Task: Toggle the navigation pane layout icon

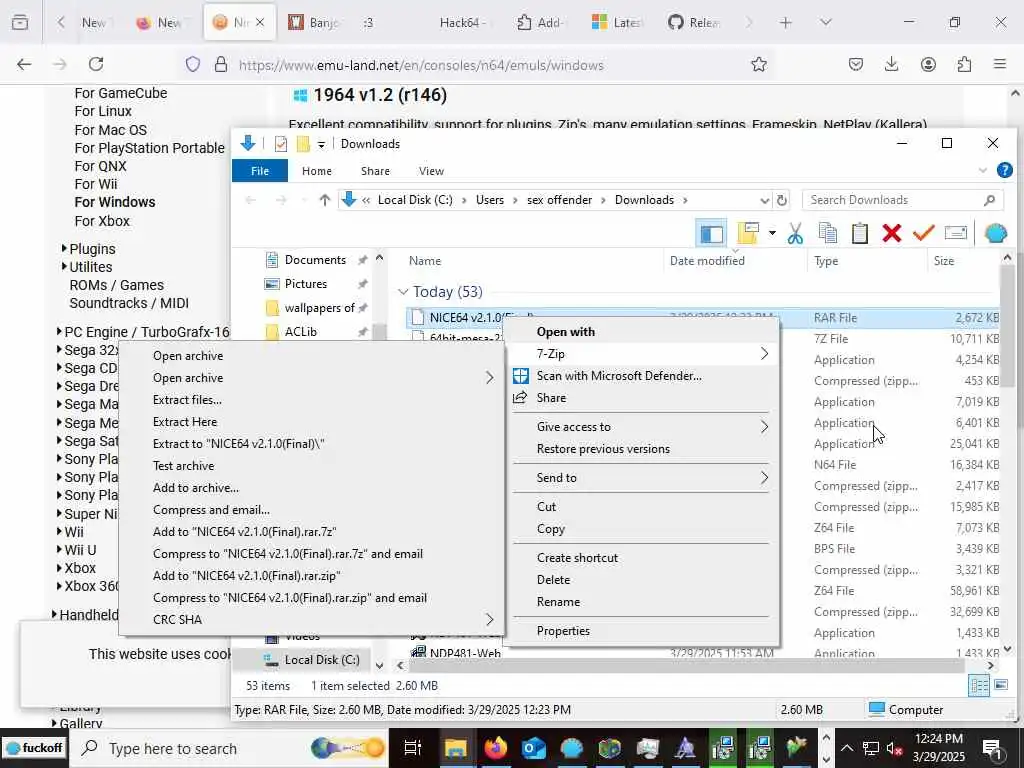Action: click(711, 233)
